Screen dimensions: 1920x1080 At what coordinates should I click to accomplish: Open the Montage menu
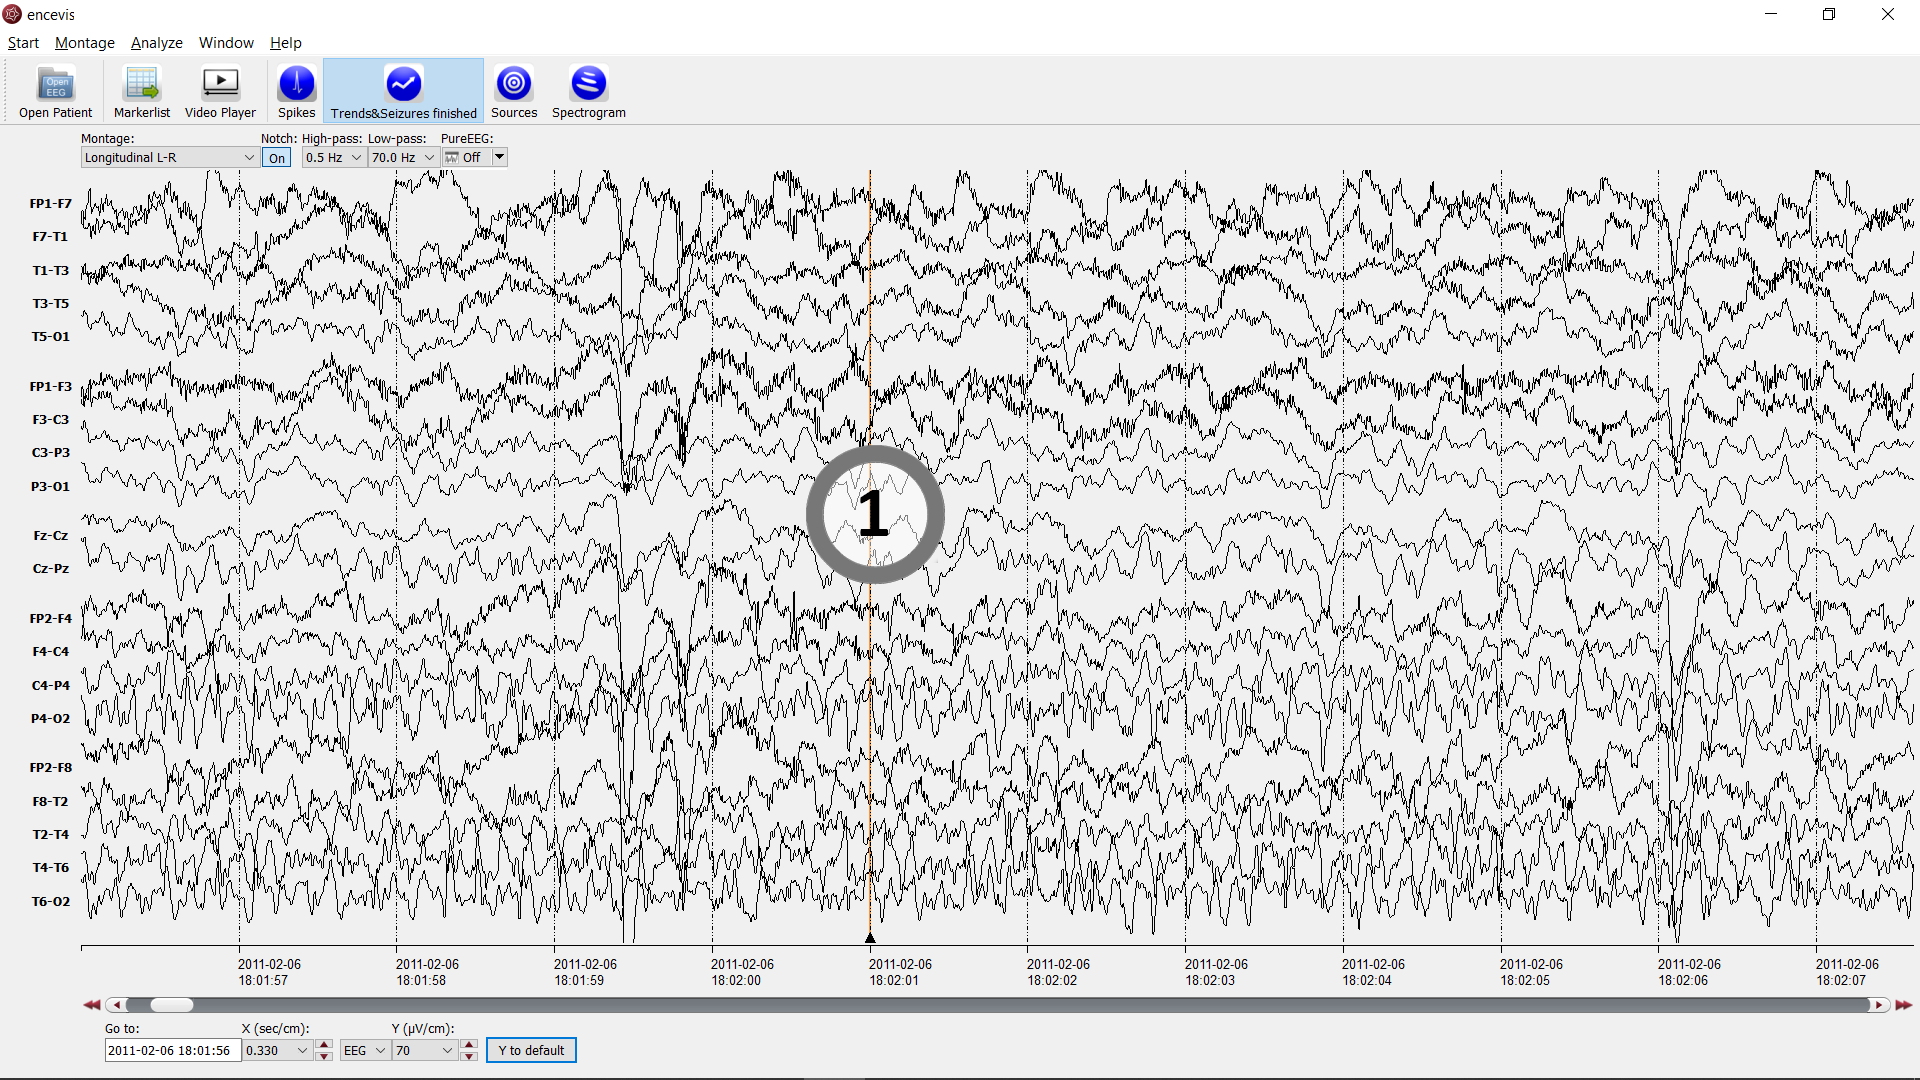tap(84, 43)
